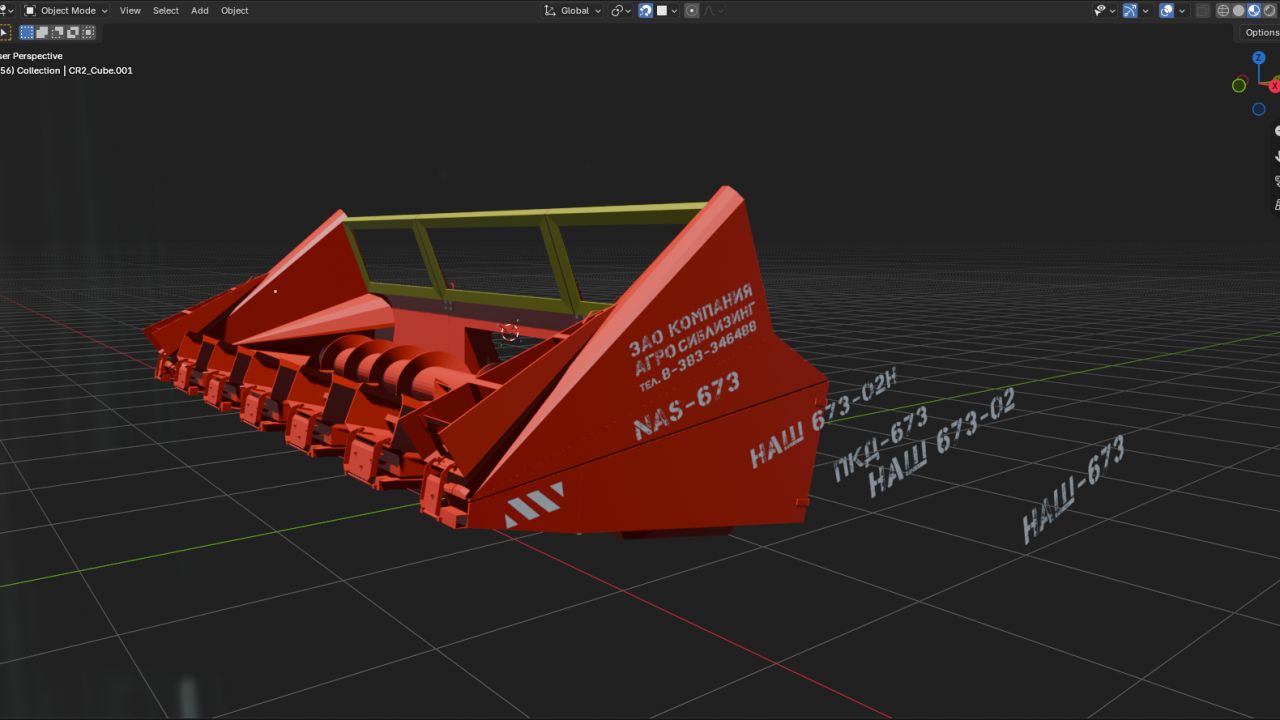Toggle viewport overlays

click(1166, 10)
